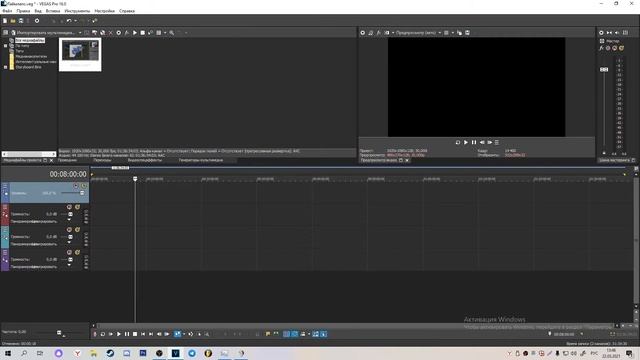
Task: Switch to the Переходы tab
Action: pos(102,160)
